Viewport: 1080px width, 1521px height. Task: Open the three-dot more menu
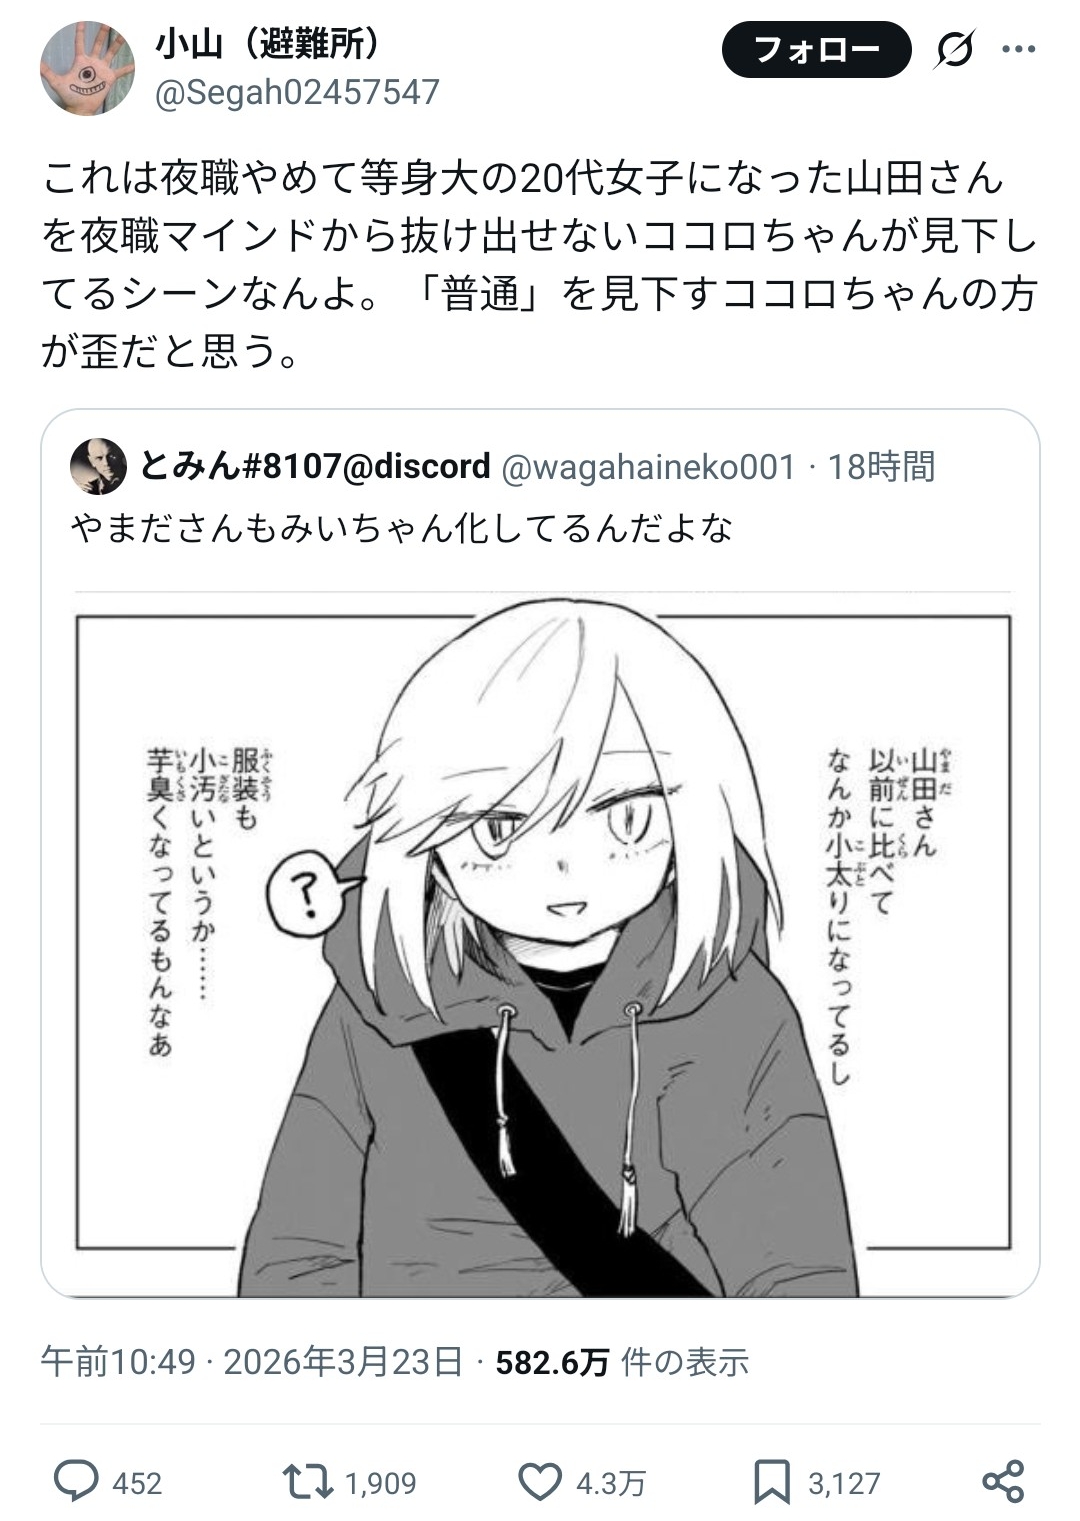(1018, 48)
